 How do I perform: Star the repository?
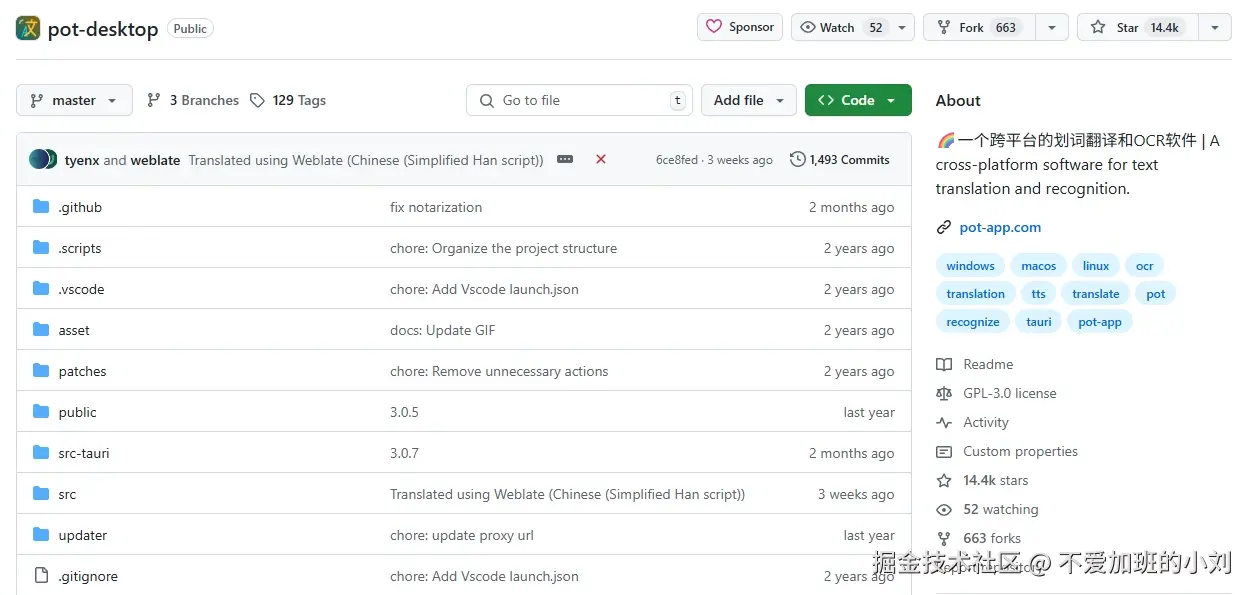click(1138, 27)
